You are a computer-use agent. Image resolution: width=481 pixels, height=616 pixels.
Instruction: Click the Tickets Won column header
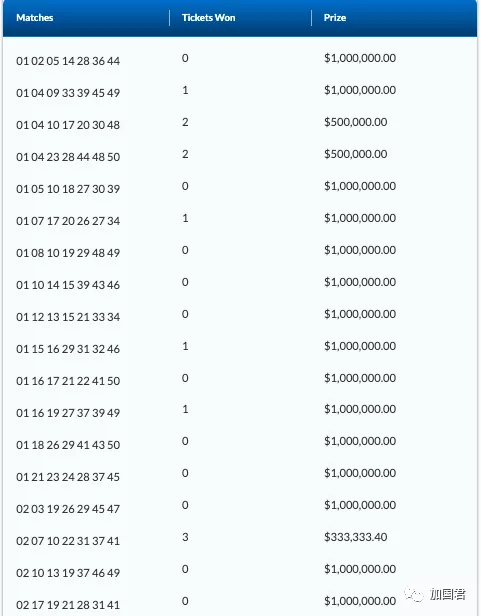tap(208, 18)
